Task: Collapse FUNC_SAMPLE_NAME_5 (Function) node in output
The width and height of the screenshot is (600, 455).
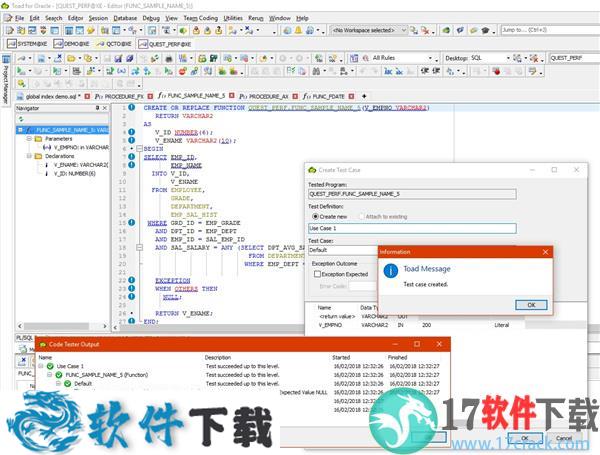Action: [x=50, y=375]
